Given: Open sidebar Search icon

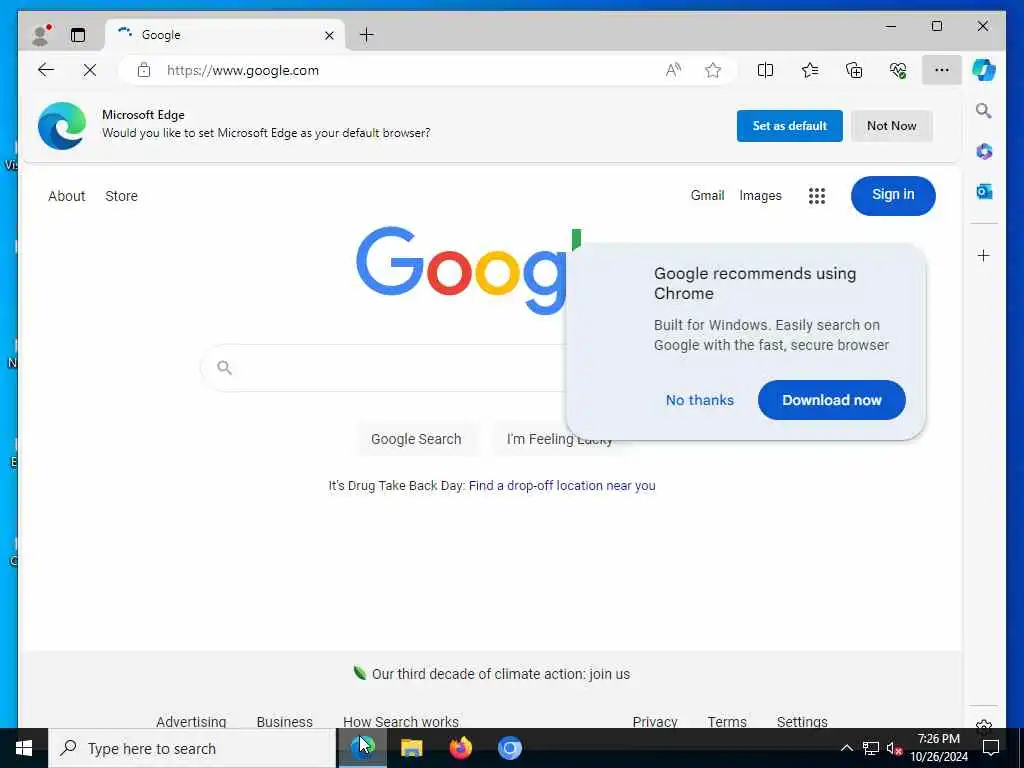Looking at the screenshot, I should click(984, 110).
